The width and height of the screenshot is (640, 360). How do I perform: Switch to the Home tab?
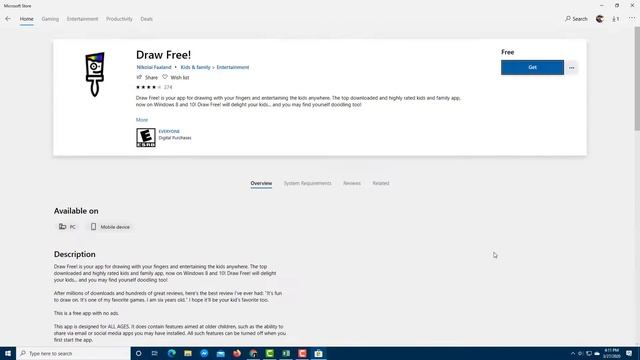point(27,19)
